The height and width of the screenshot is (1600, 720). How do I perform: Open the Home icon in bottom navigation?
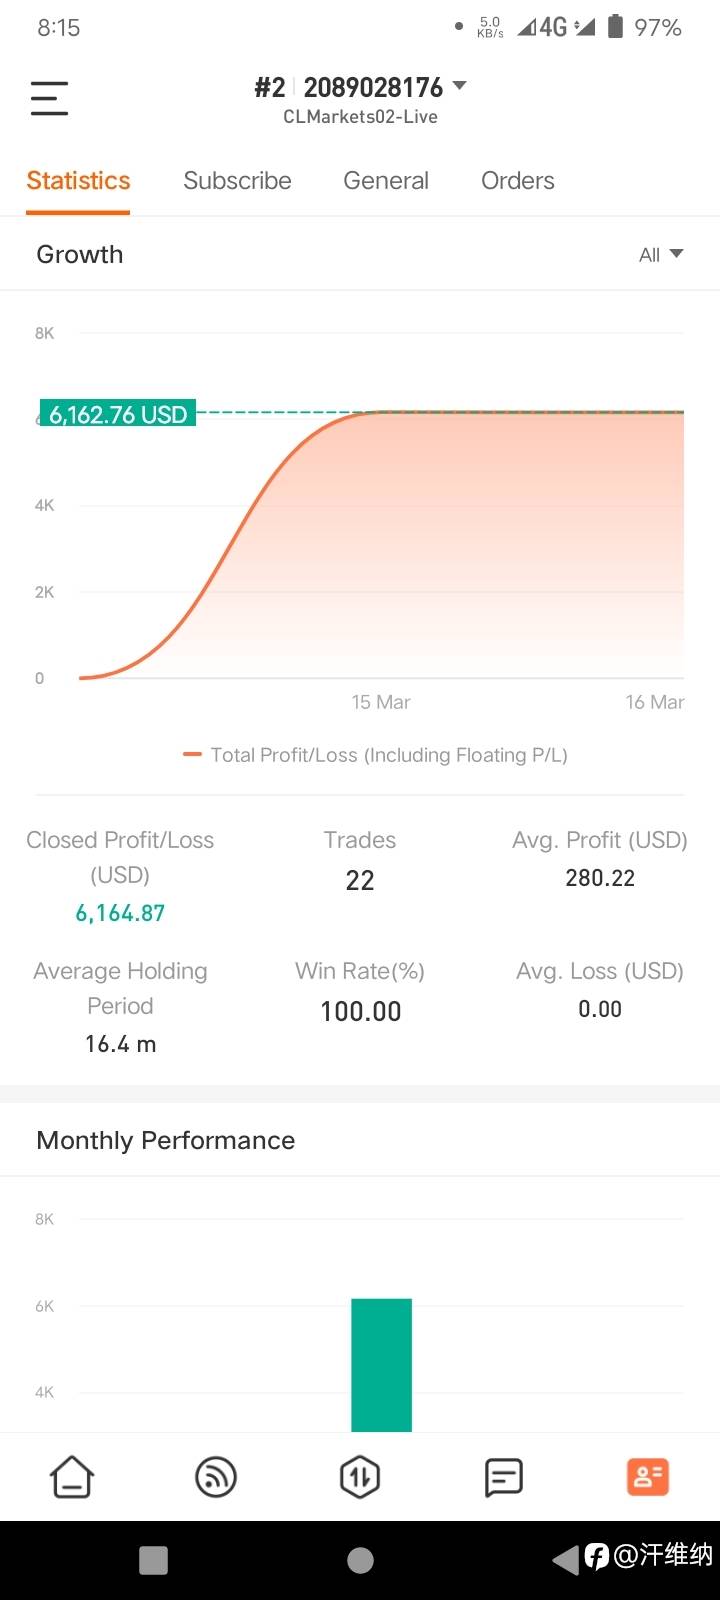pos(72,1477)
